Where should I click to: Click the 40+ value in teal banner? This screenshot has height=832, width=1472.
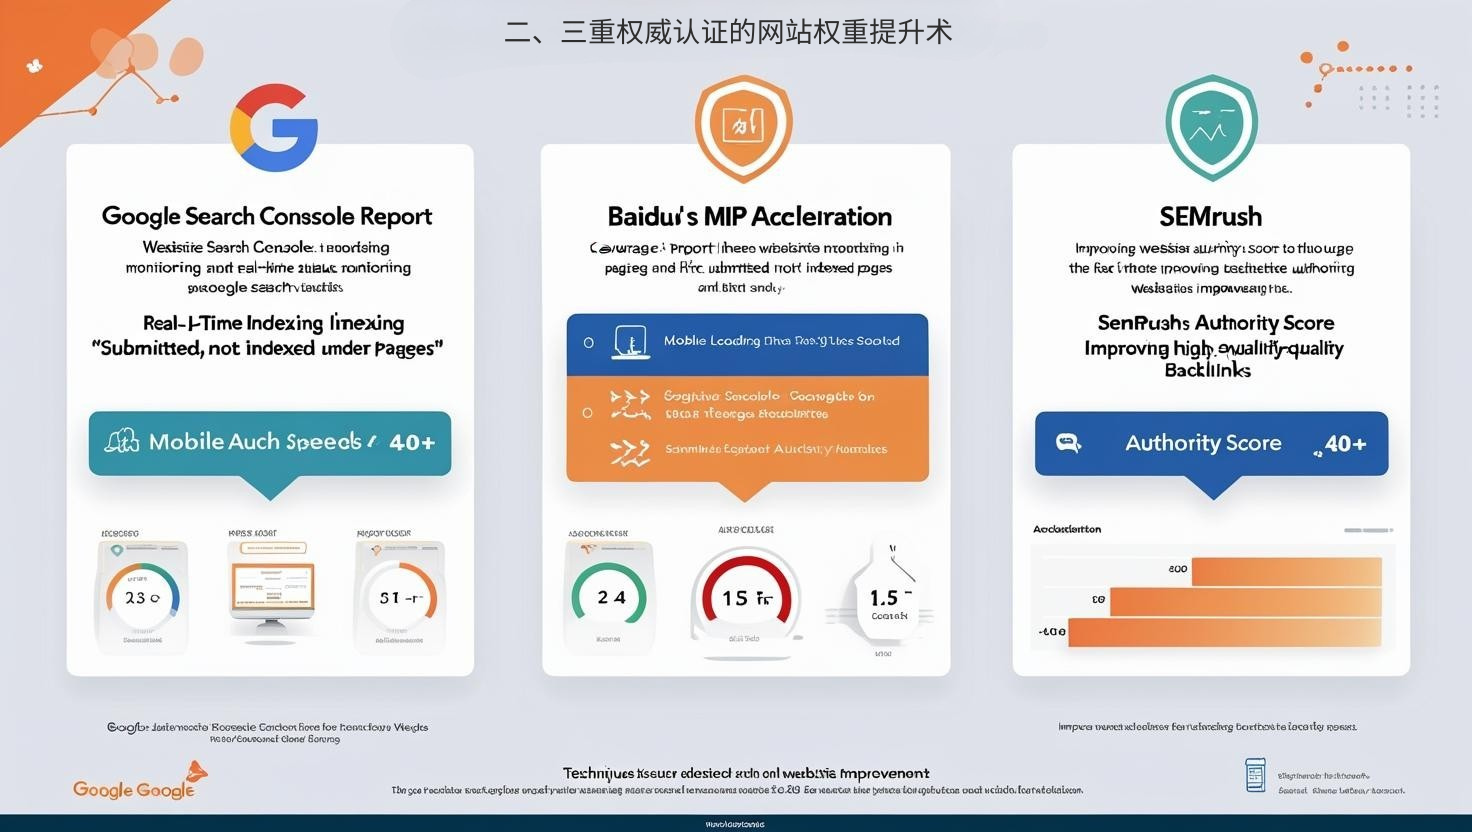(x=412, y=442)
